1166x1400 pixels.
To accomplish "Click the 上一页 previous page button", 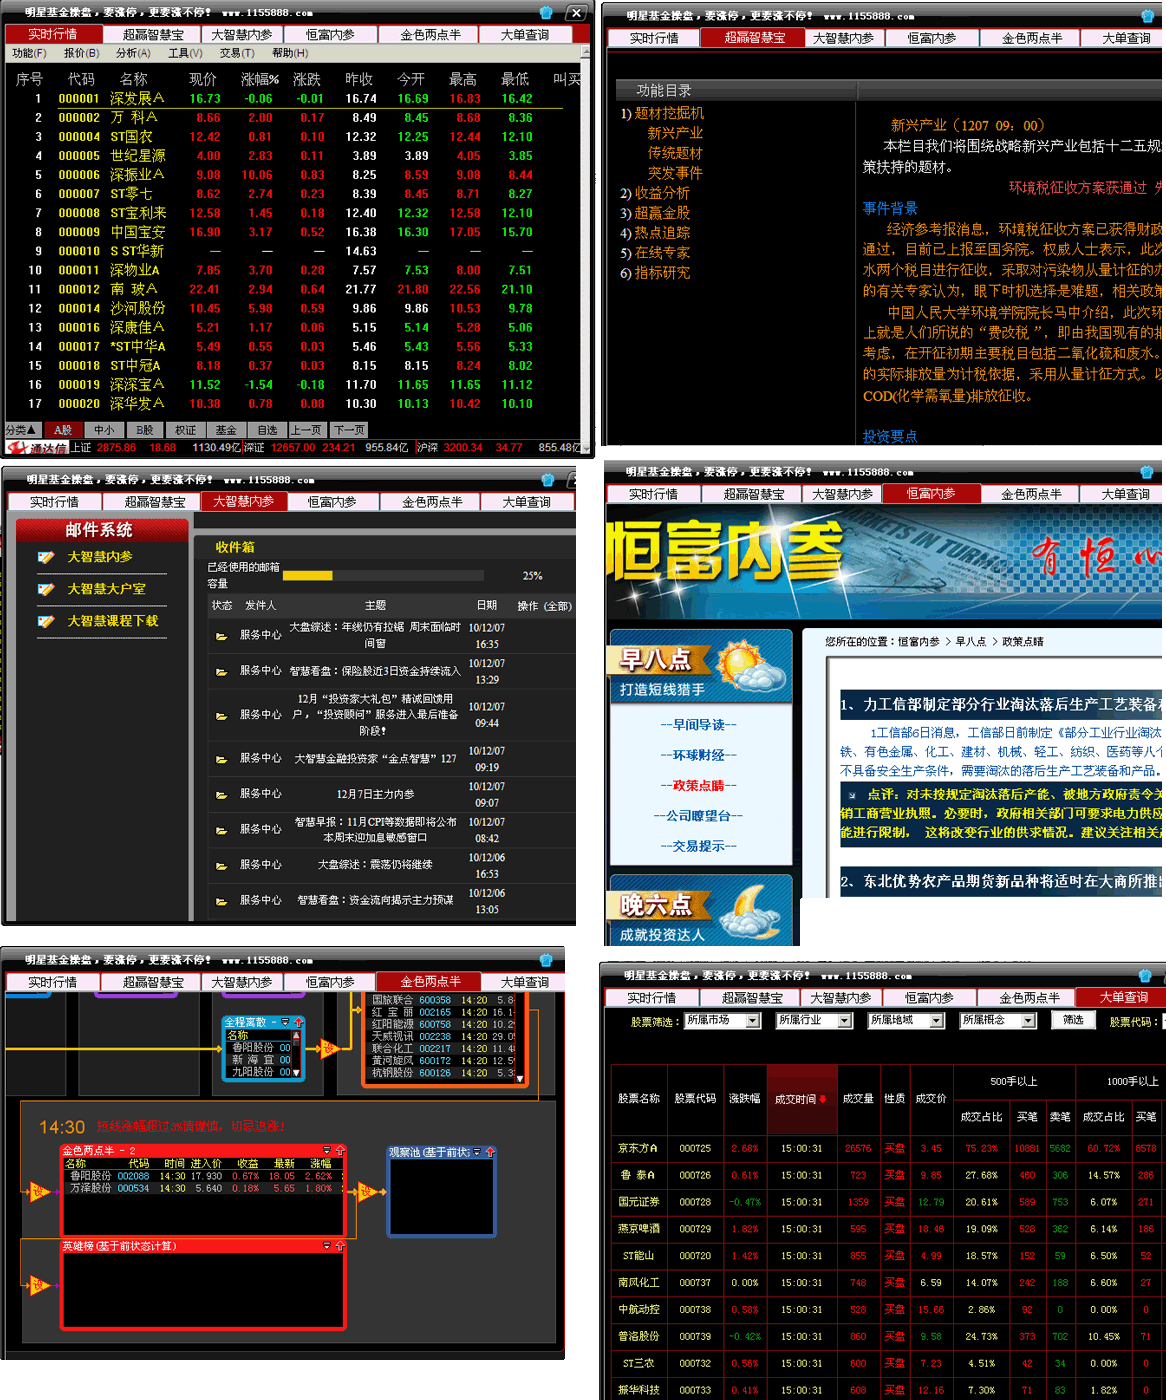I will pyautogui.click(x=307, y=430).
